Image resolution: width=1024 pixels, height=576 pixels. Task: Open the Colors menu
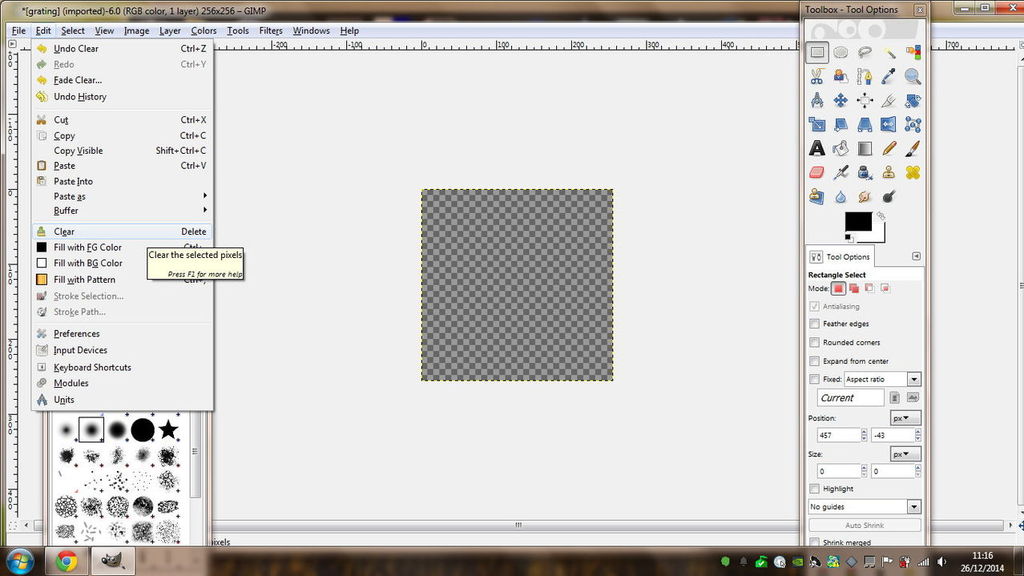point(203,31)
